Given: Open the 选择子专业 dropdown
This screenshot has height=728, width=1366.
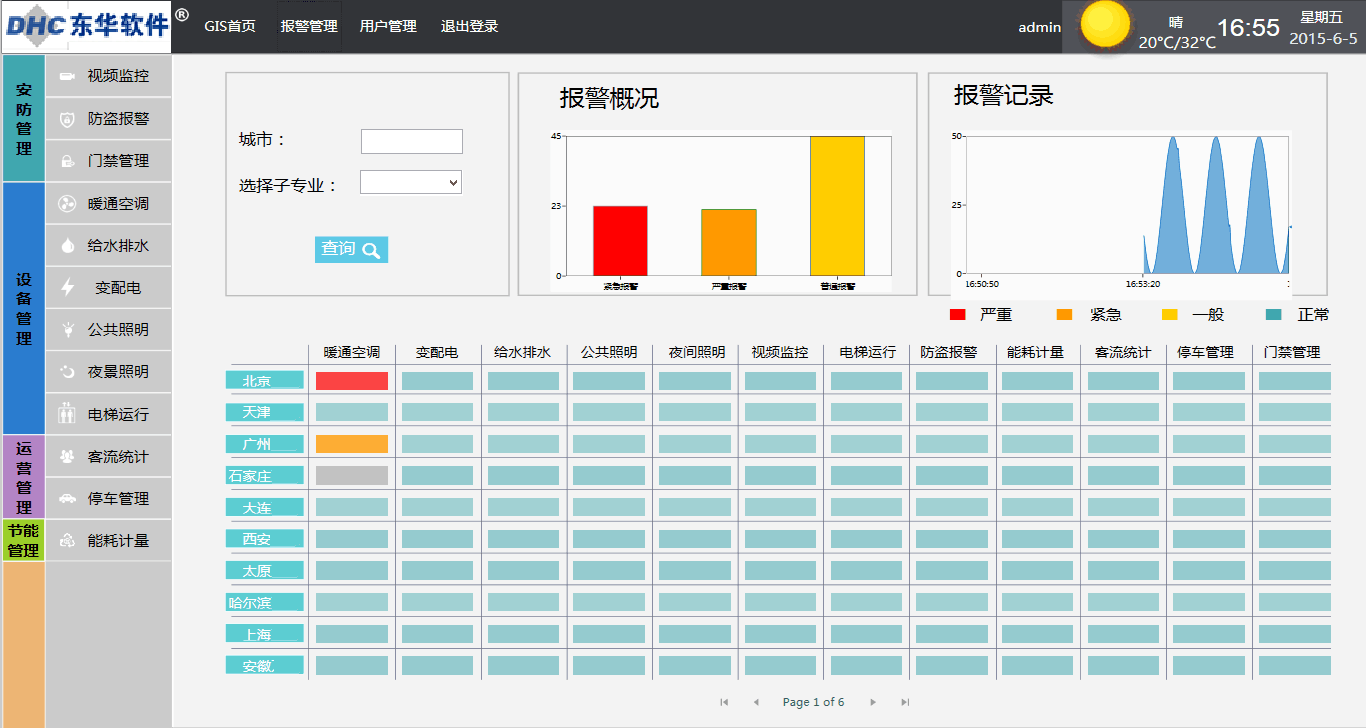Looking at the screenshot, I should click(x=410, y=182).
